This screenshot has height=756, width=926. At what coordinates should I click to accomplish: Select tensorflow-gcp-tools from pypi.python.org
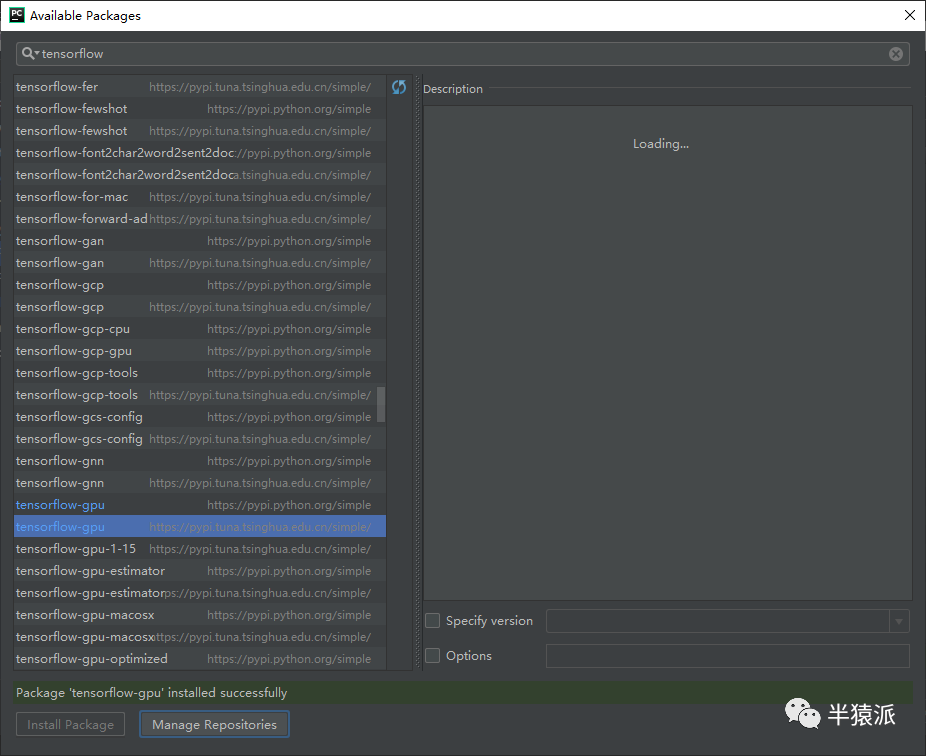(x=200, y=373)
